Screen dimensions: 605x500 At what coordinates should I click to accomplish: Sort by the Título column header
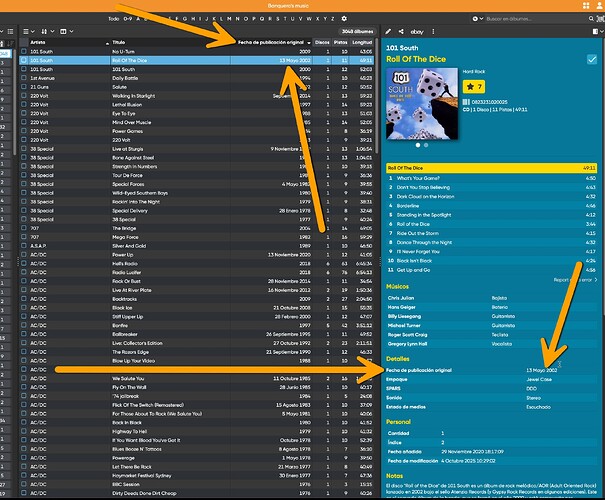(x=170, y=42)
